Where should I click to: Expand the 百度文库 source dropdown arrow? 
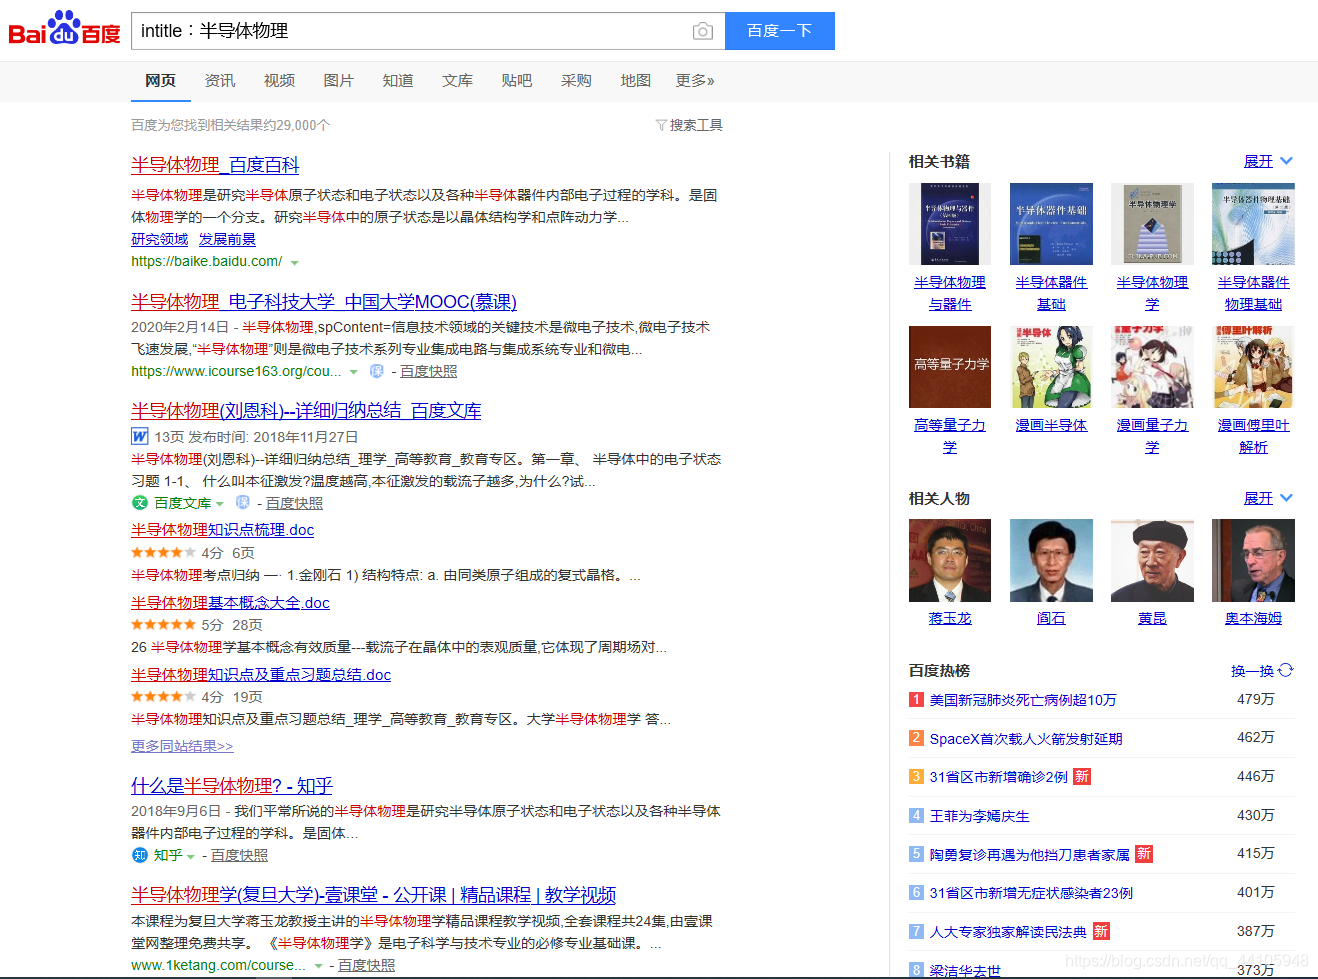(219, 504)
